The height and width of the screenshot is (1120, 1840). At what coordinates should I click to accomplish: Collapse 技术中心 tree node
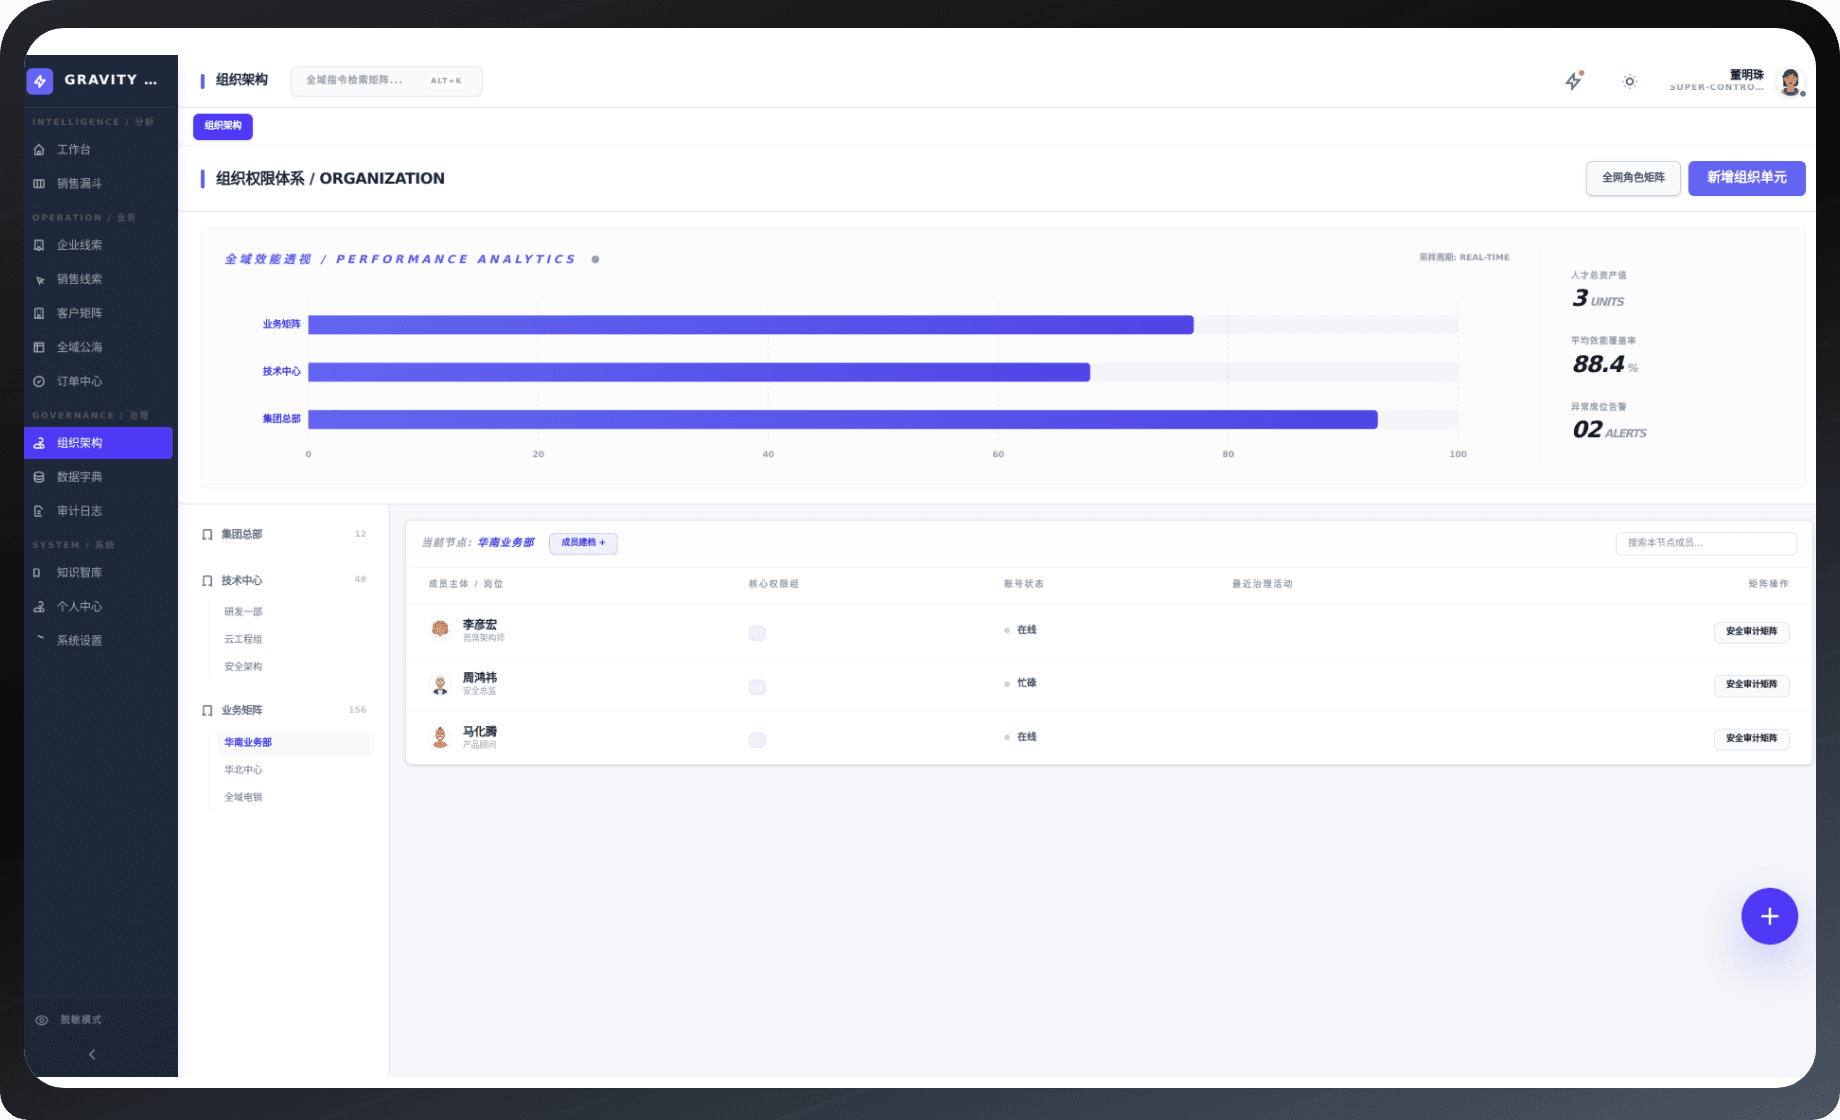pos(284,581)
